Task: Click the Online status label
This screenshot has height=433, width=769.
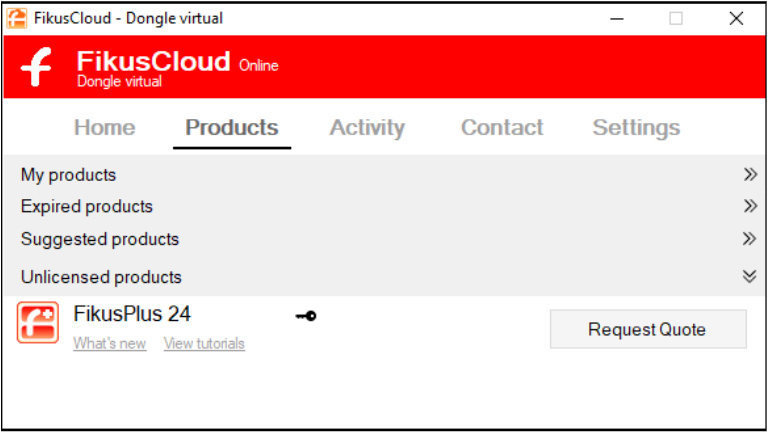Action: coord(259,66)
